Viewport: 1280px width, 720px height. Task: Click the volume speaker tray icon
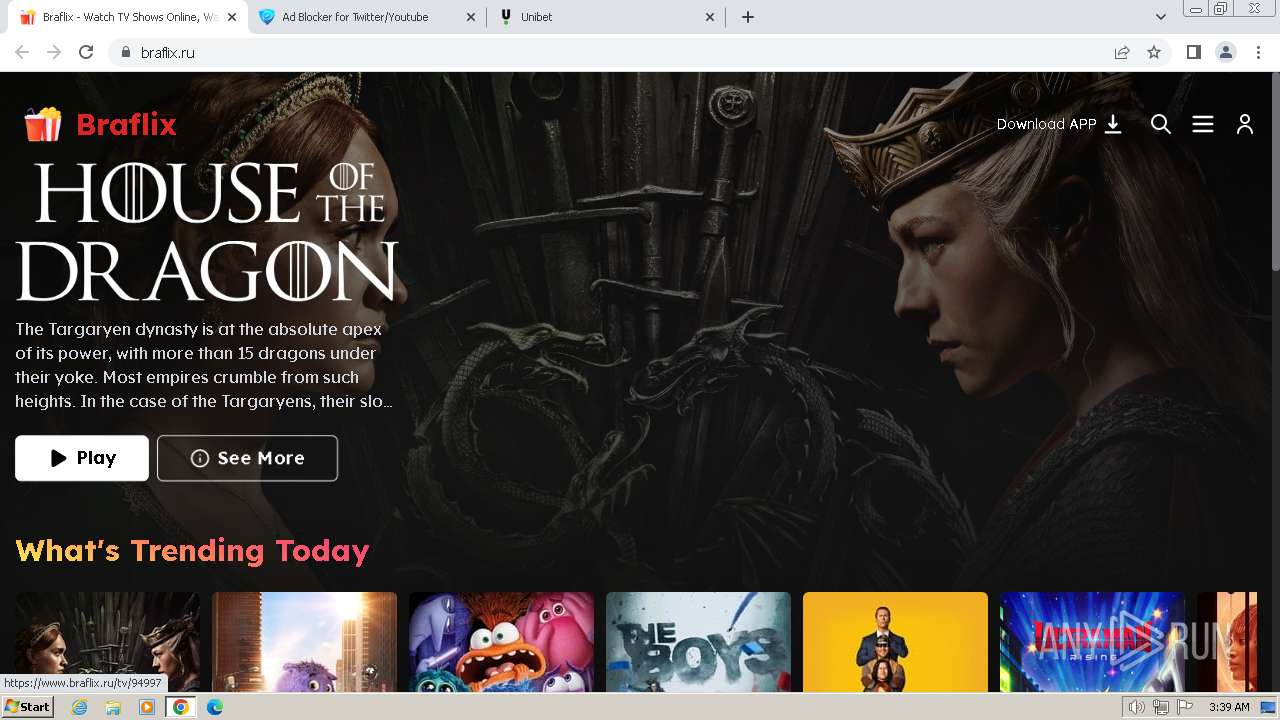1137,707
